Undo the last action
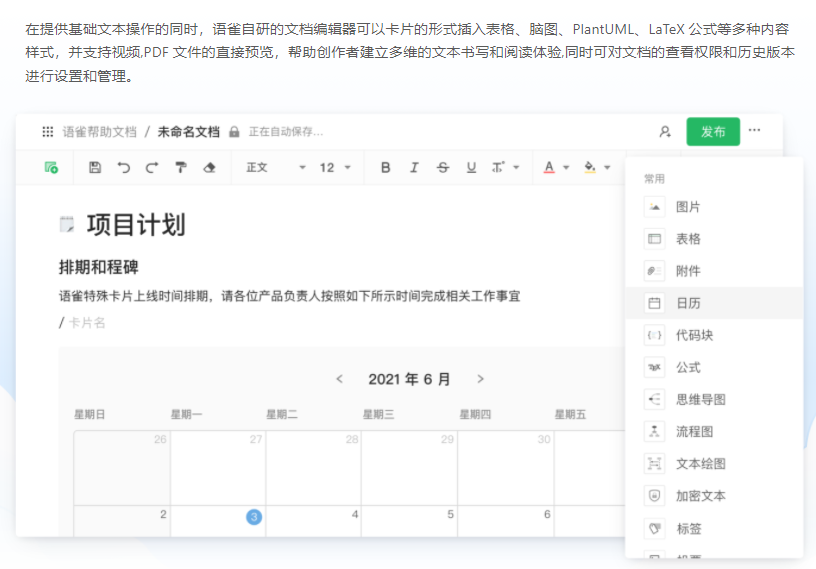This screenshot has height=569, width=816. (x=123, y=168)
